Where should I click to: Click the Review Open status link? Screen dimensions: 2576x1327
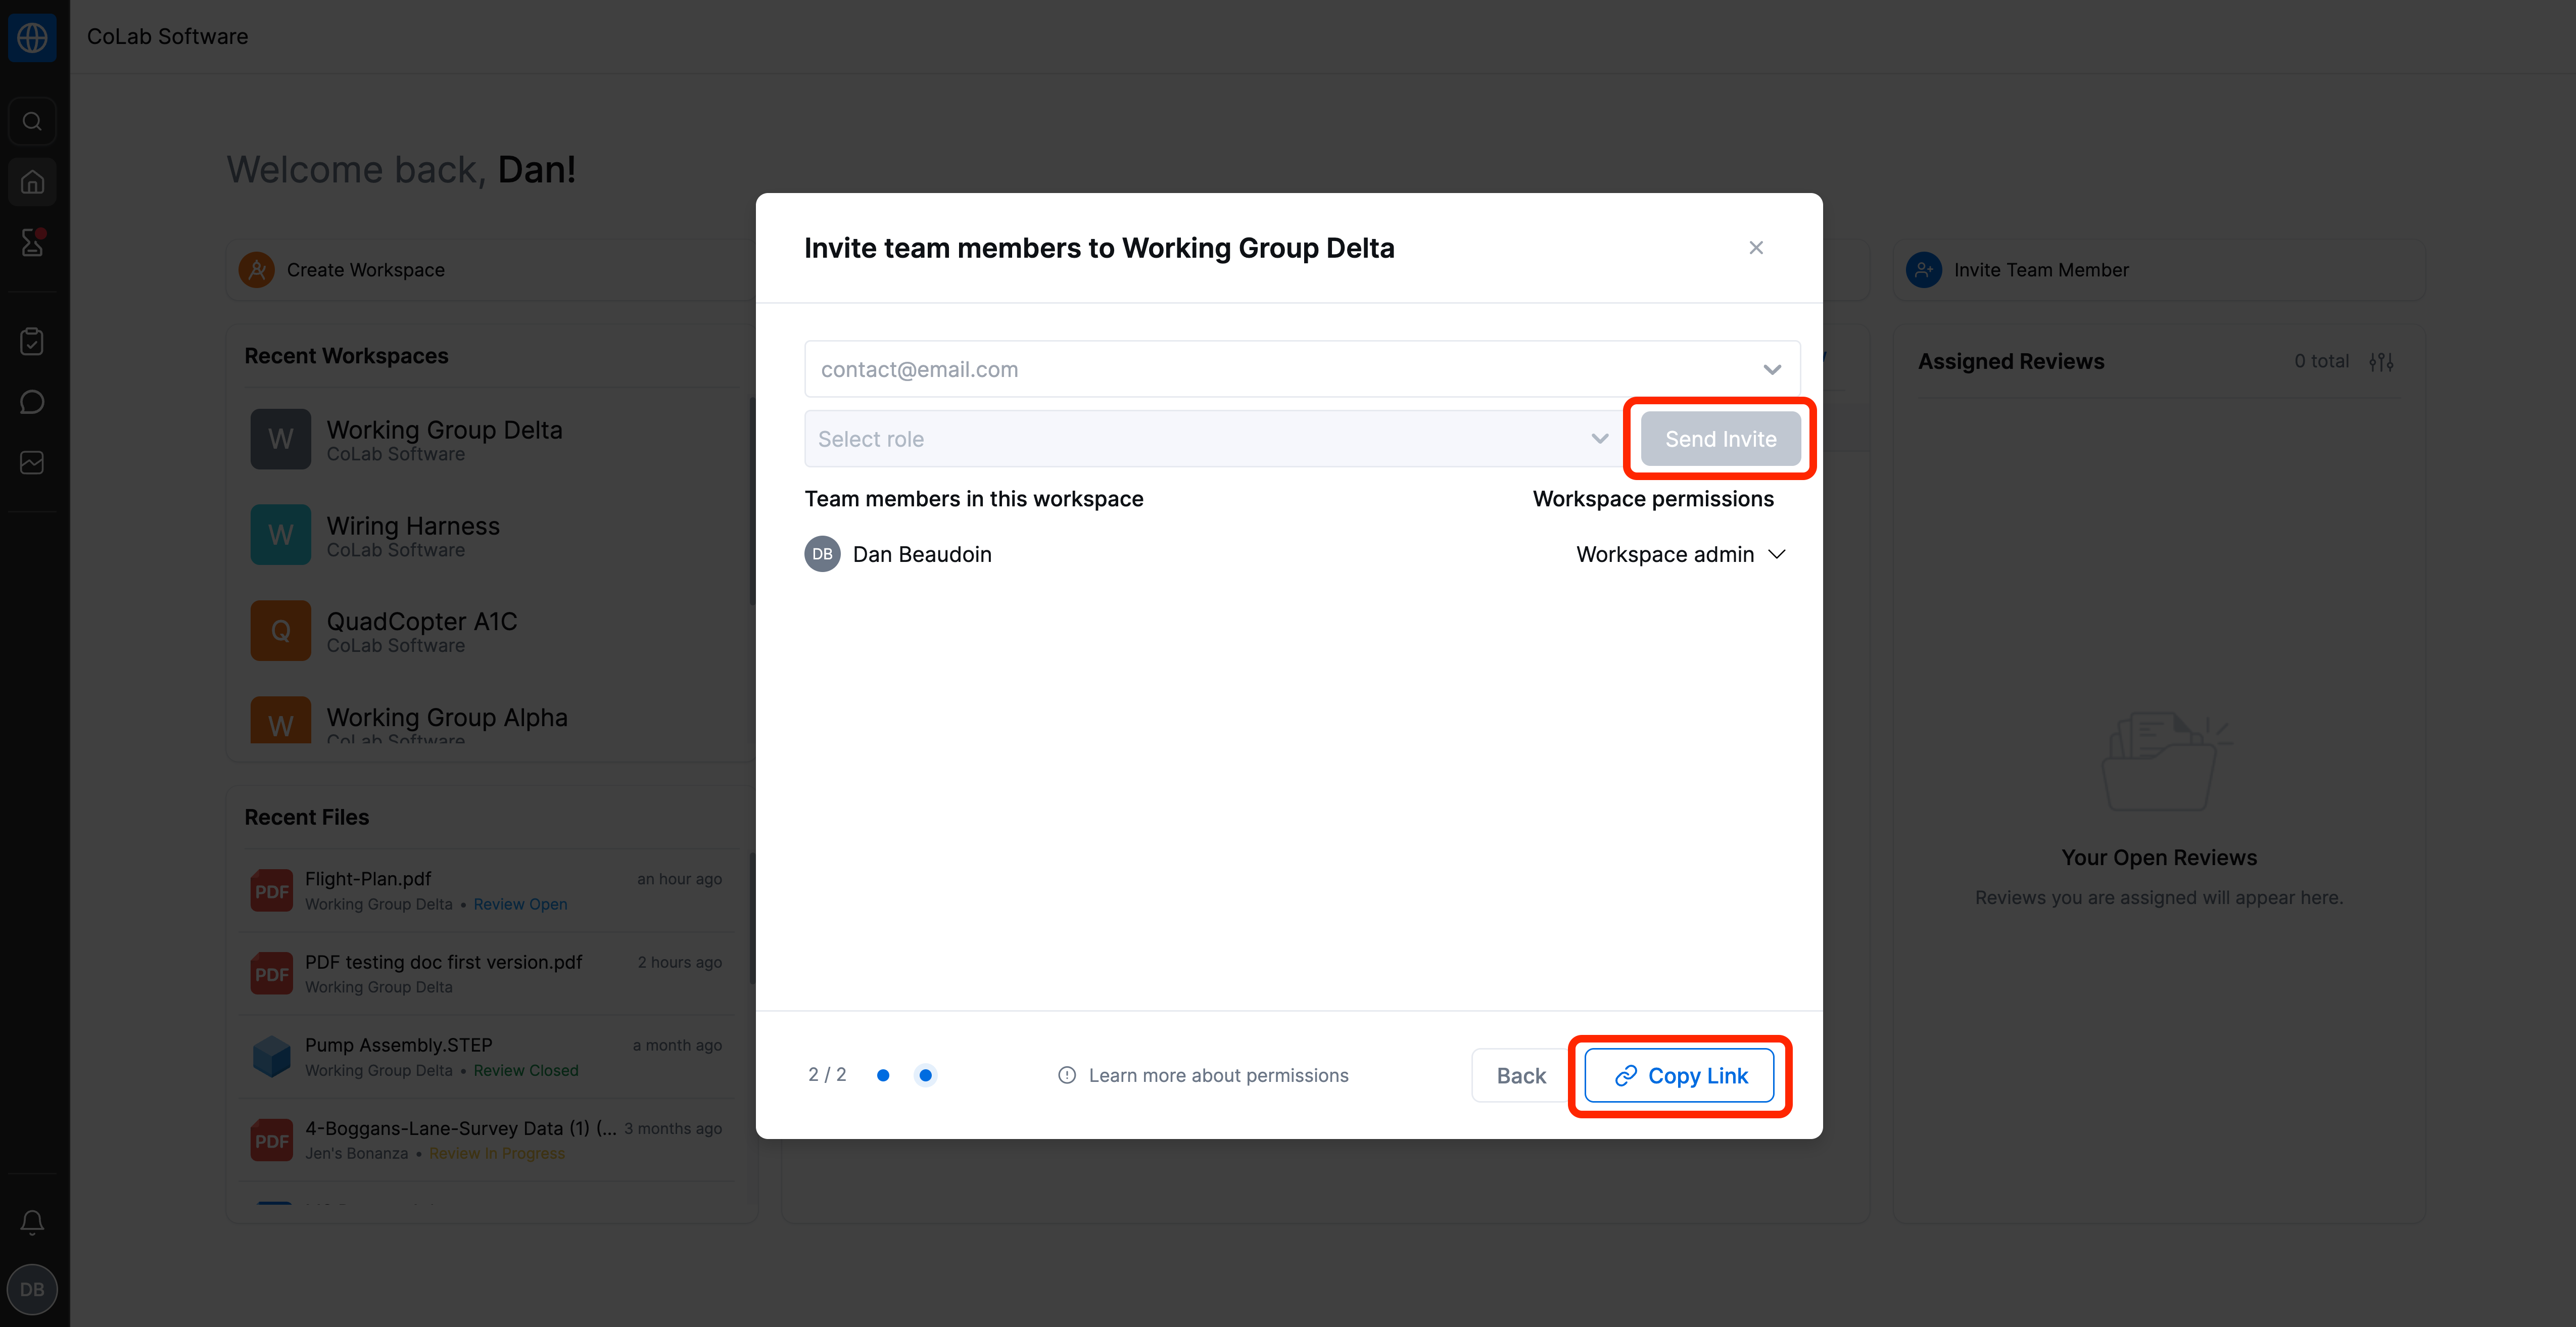pyautogui.click(x=520, y=904)
